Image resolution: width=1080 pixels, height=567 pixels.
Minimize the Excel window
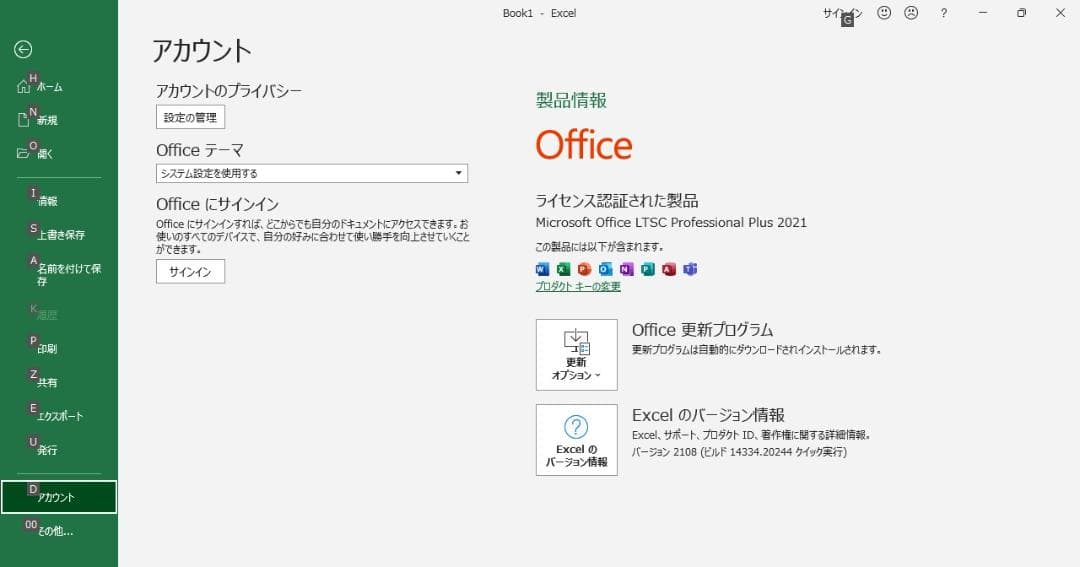(983, 13)
